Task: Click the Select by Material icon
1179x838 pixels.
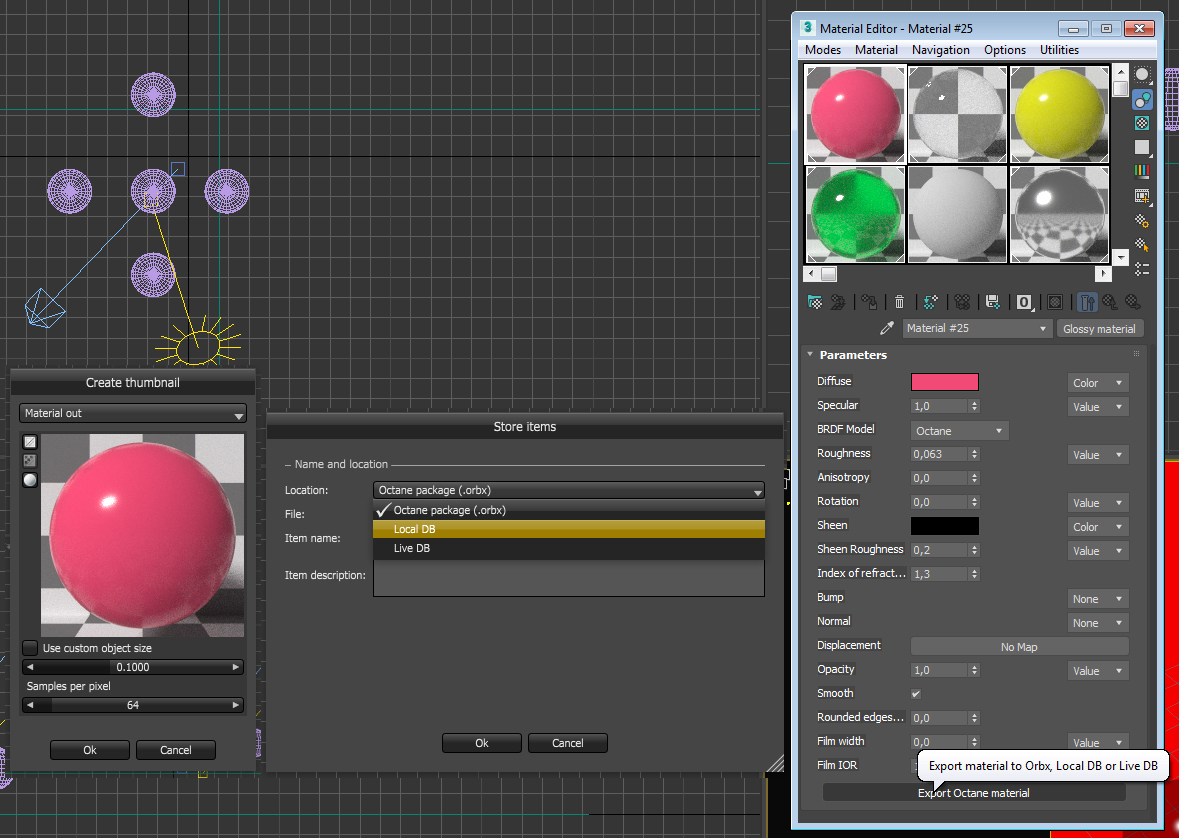Action: tap(1142, 244)
